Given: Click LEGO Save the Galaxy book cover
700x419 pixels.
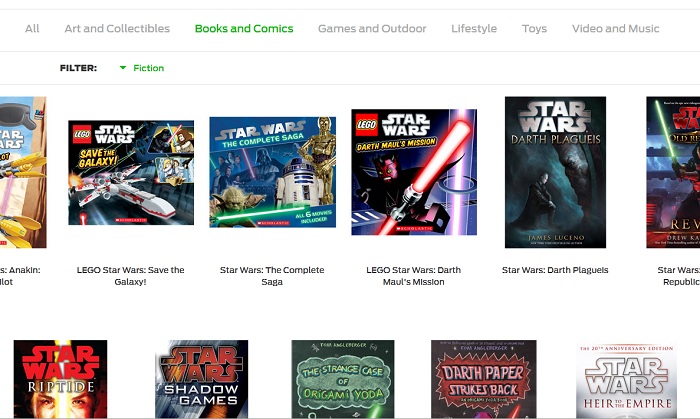Looking at the screenshot, I should tap(131, 173).
